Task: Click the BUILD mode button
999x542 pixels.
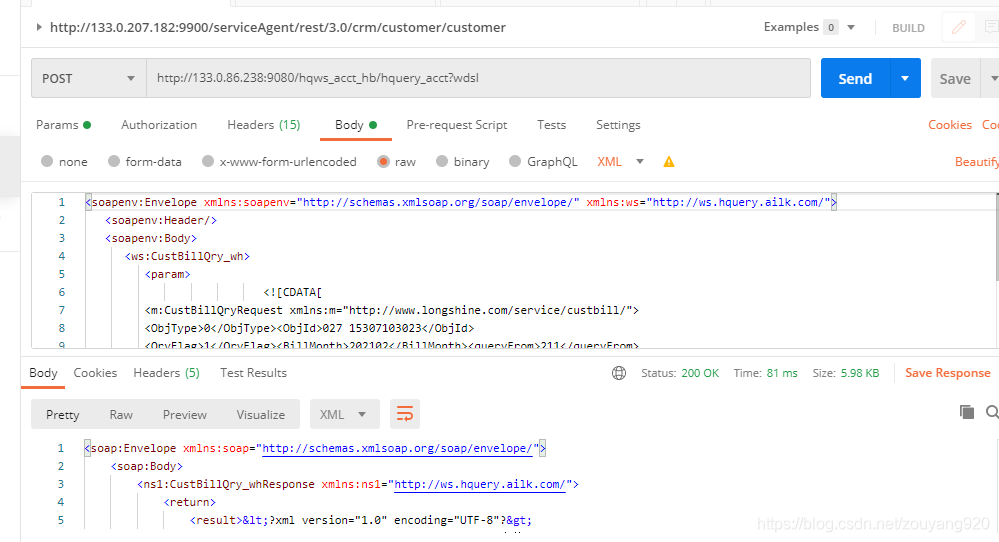Action: coord(908,28)
